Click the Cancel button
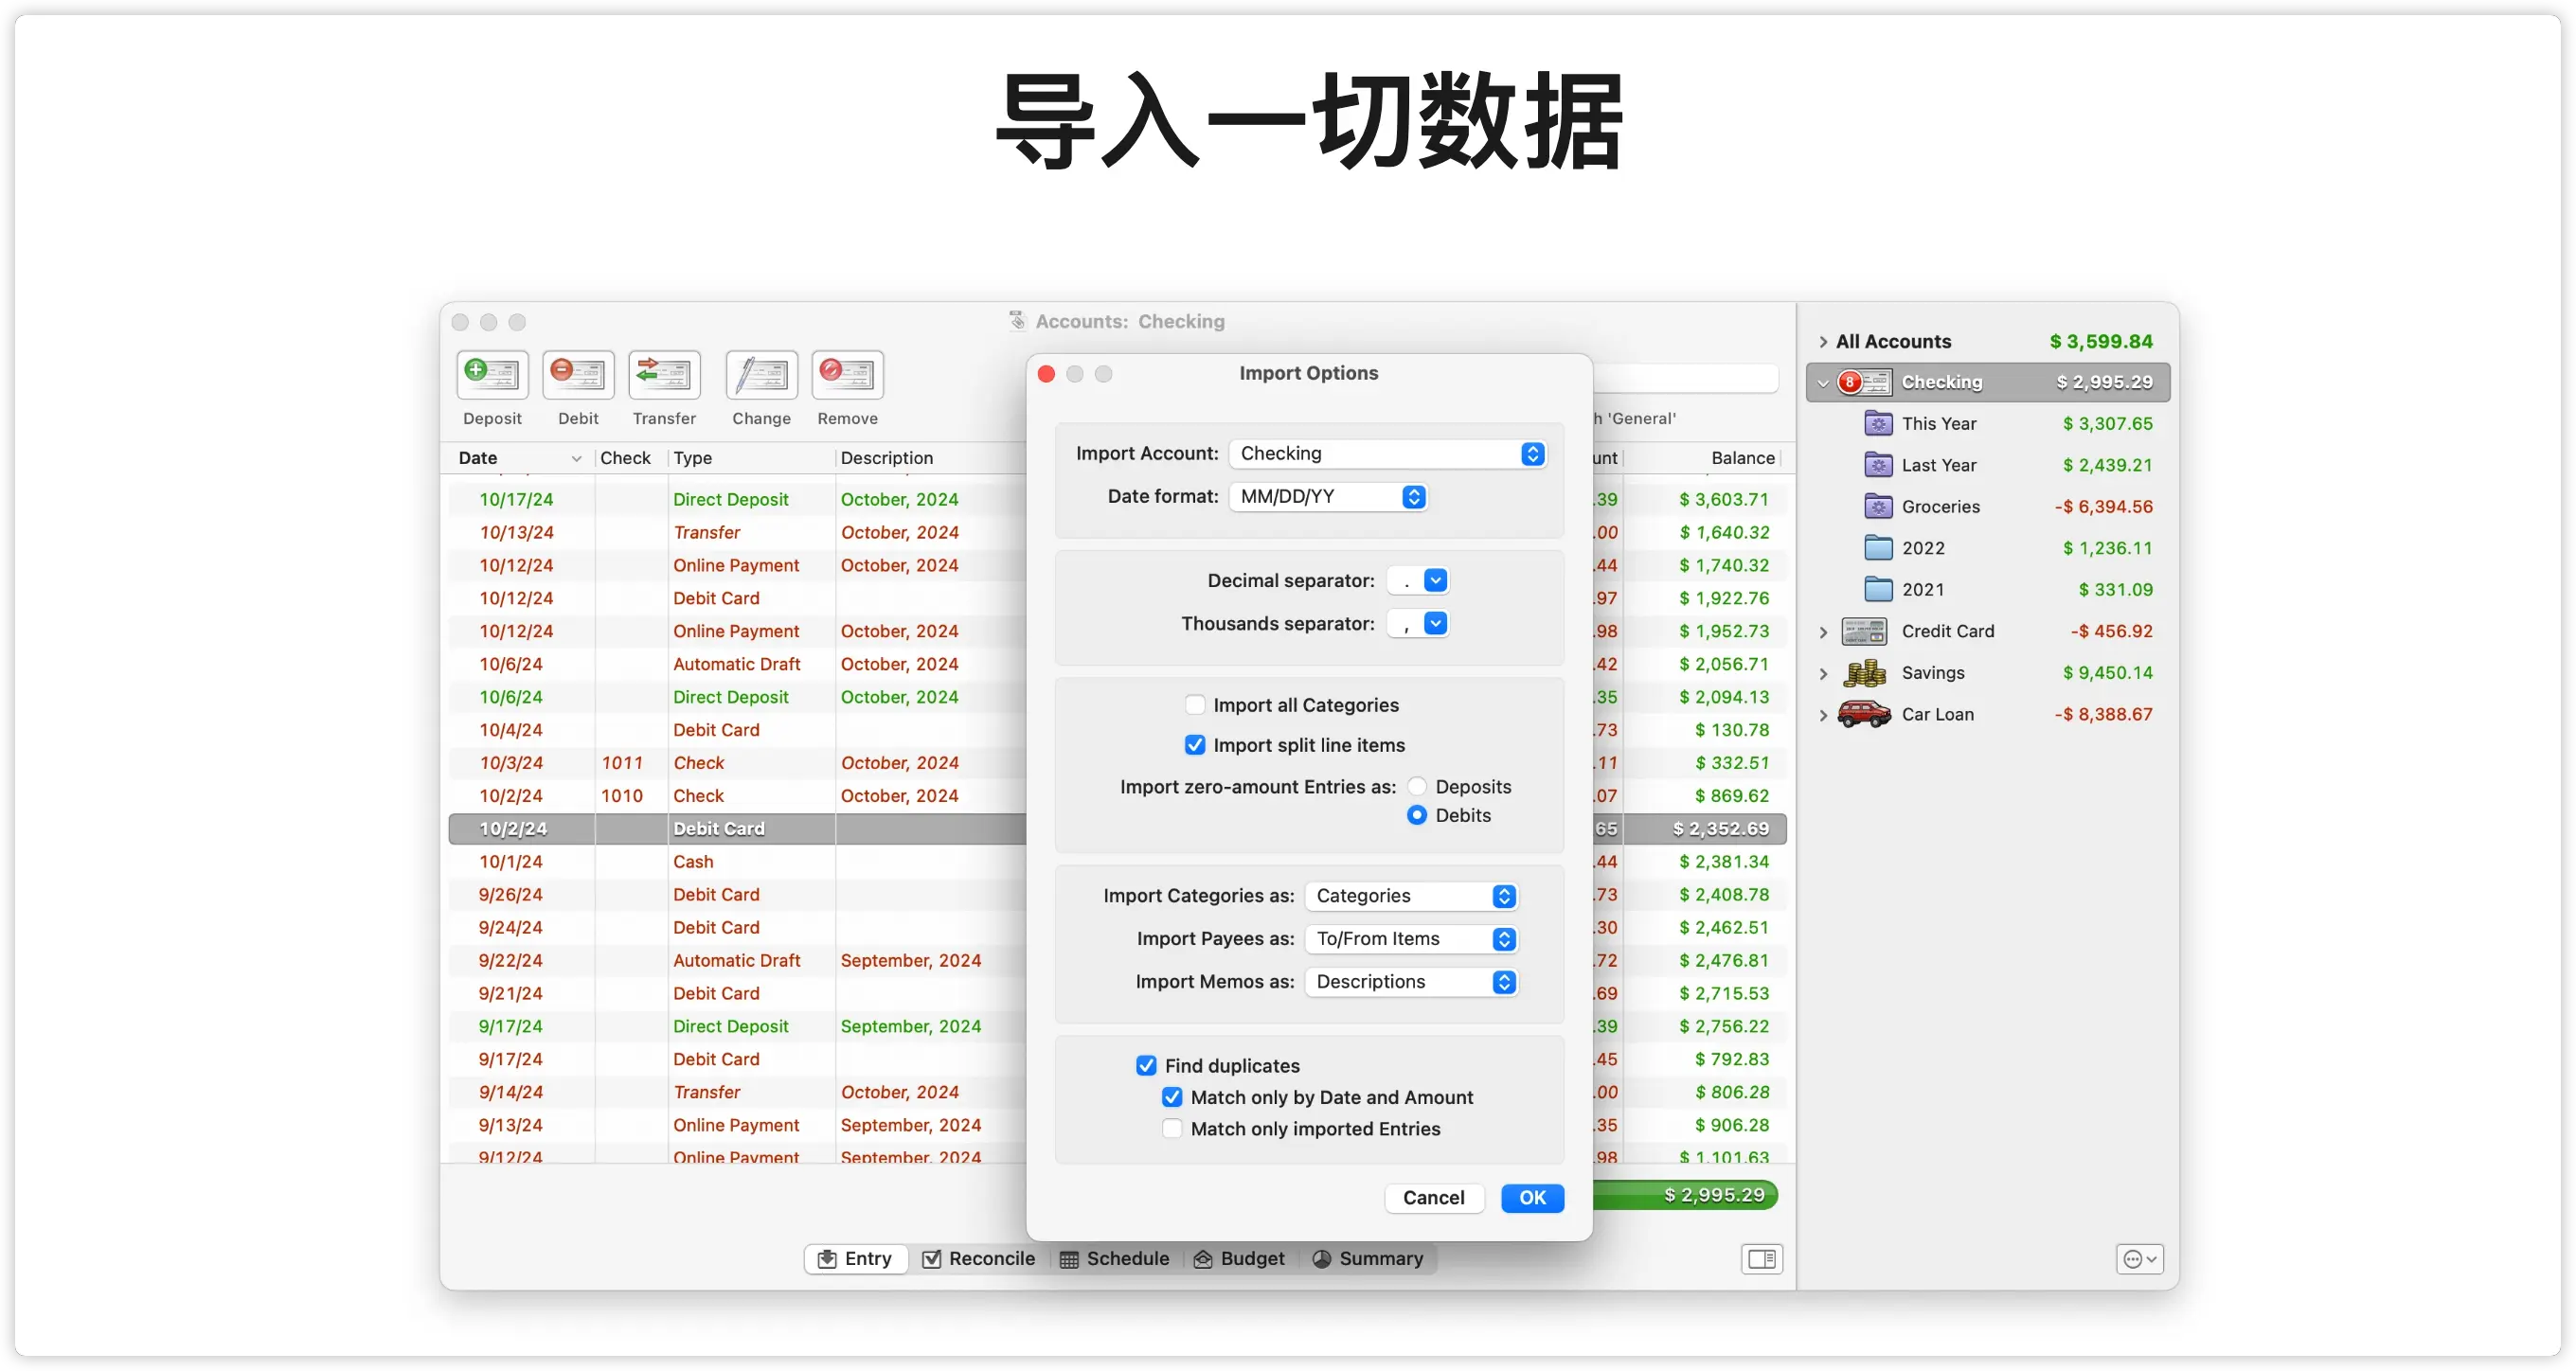The height and width of the screenshot is (1371, 2576). [x=1433, y=1198]
